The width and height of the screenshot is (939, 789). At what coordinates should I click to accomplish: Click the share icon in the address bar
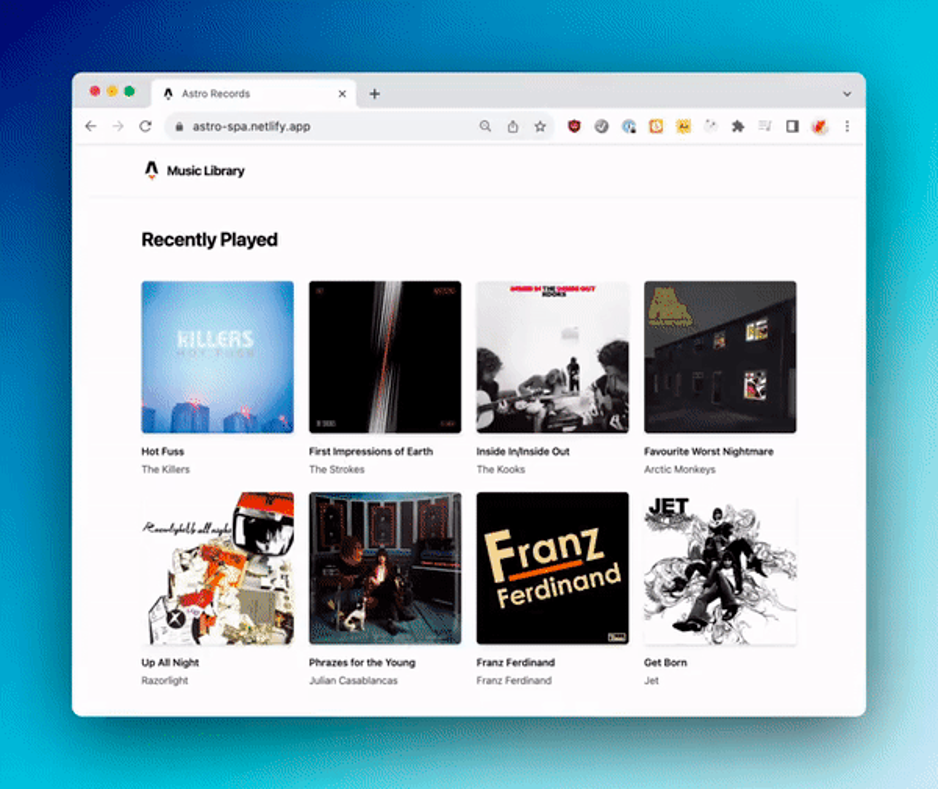pyautogui.click(x=513, y=126)
